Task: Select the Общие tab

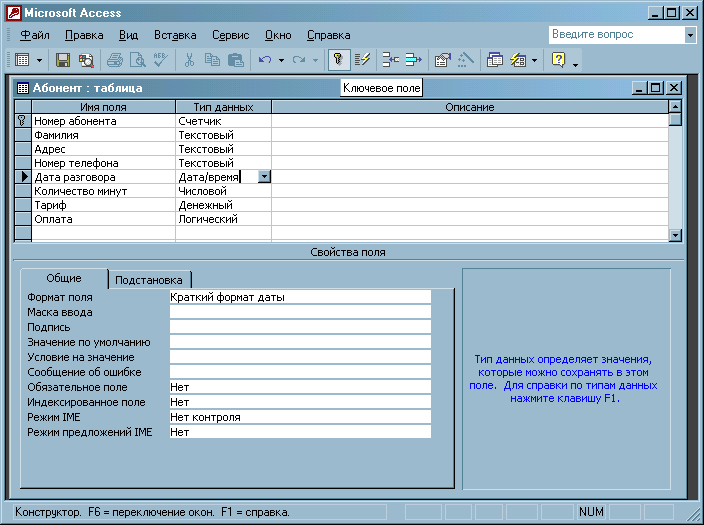Action: click(x=63, y=279)
